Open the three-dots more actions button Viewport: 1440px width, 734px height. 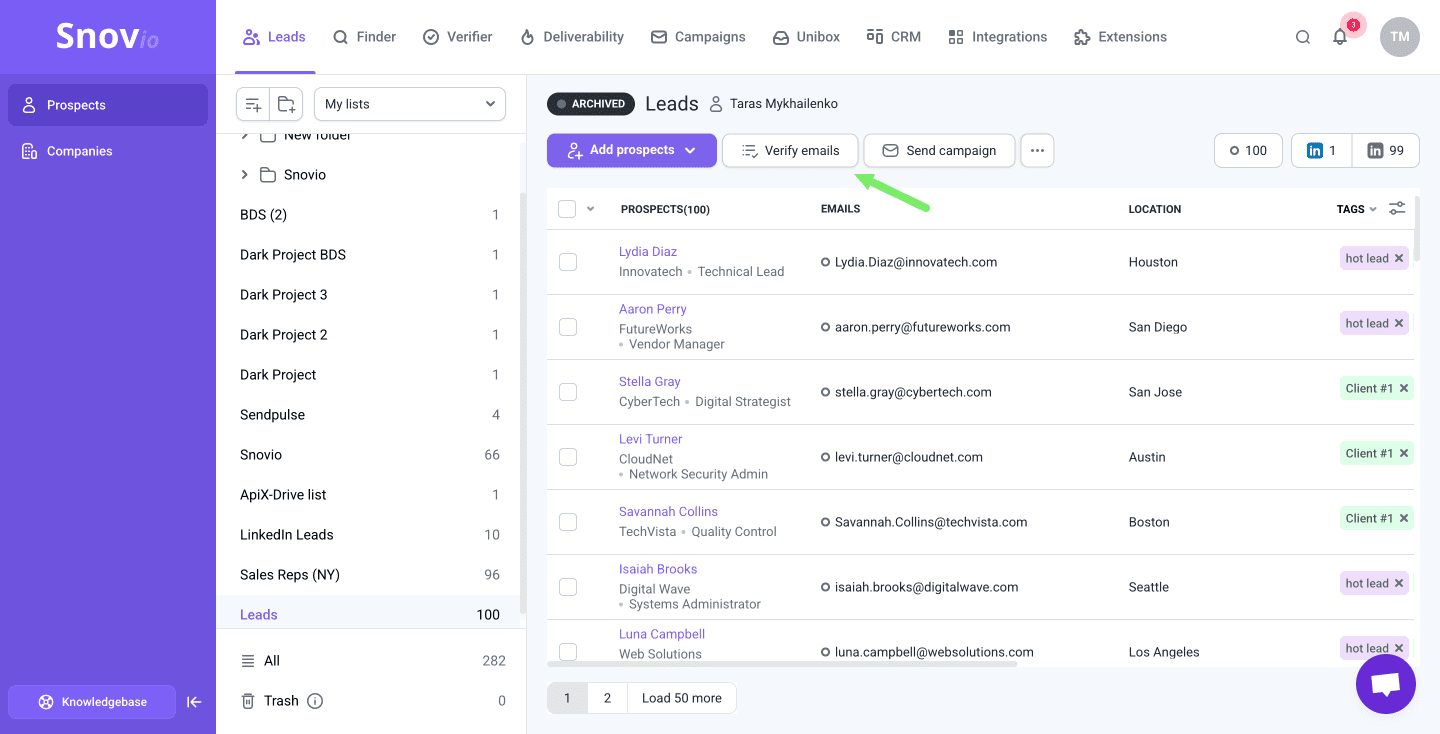1037,151
